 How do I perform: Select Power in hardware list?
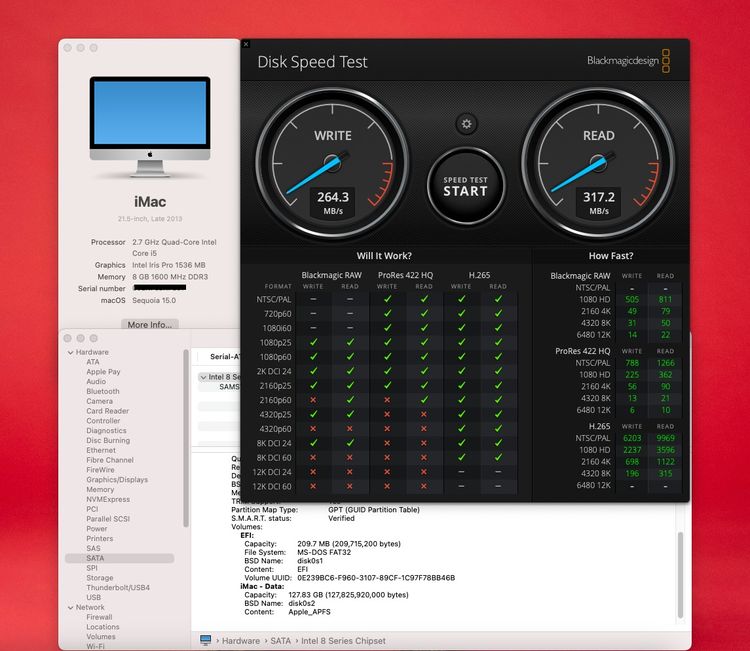point(97,529)
